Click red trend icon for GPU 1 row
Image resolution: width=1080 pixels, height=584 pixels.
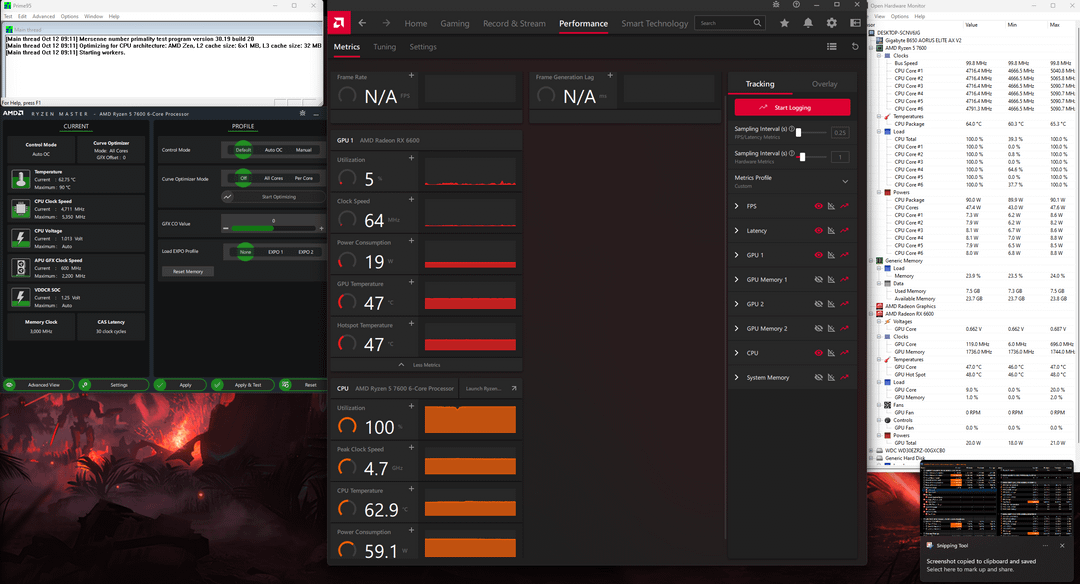844,255
